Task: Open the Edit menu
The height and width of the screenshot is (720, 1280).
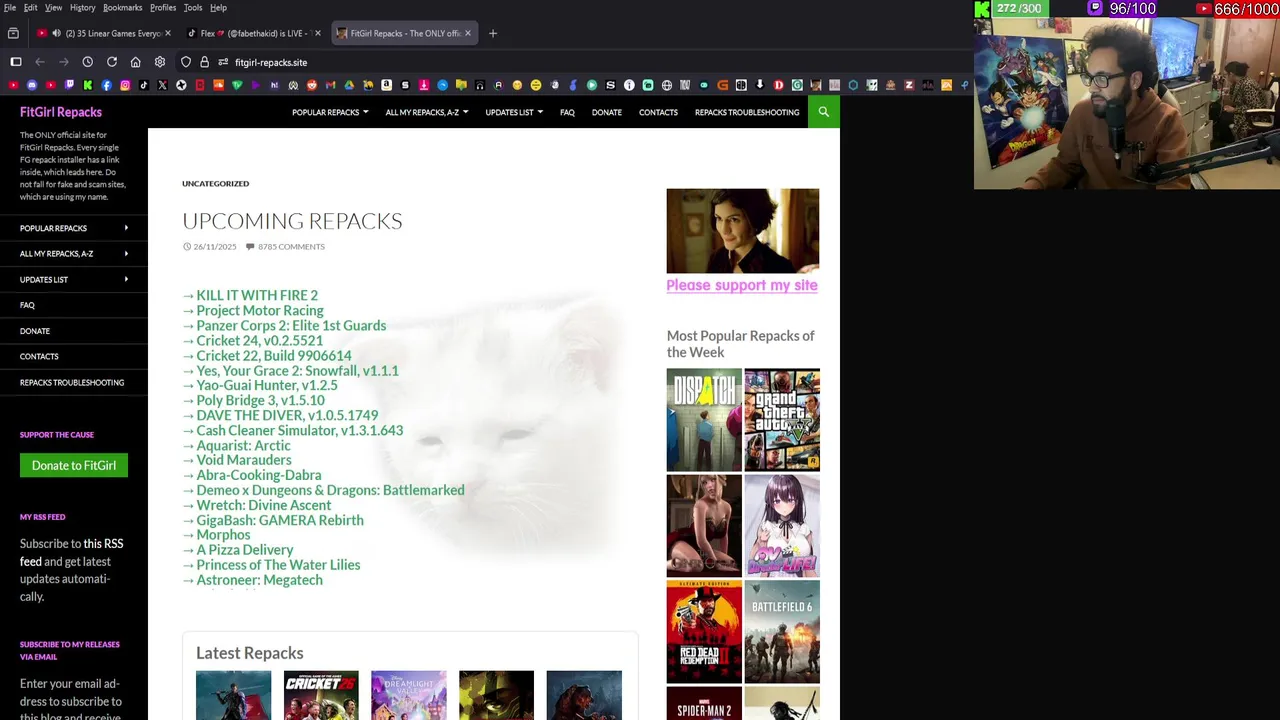Action: click(31, 7)
